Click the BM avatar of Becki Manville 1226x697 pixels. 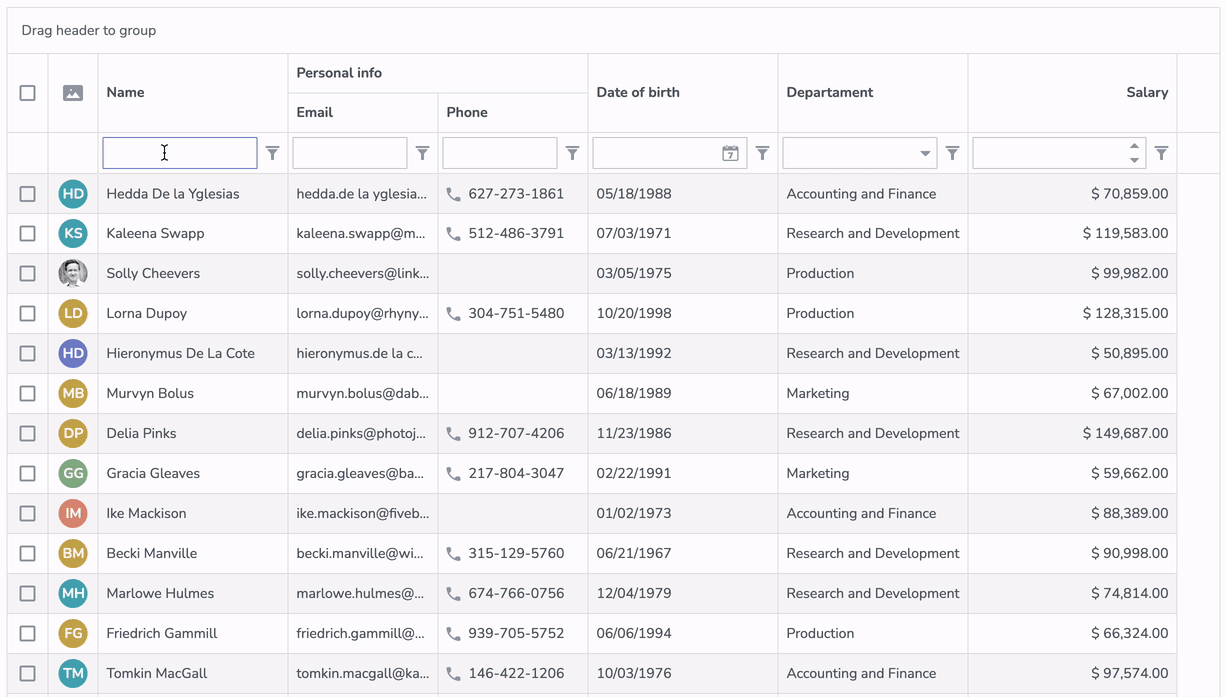point(73,554)
